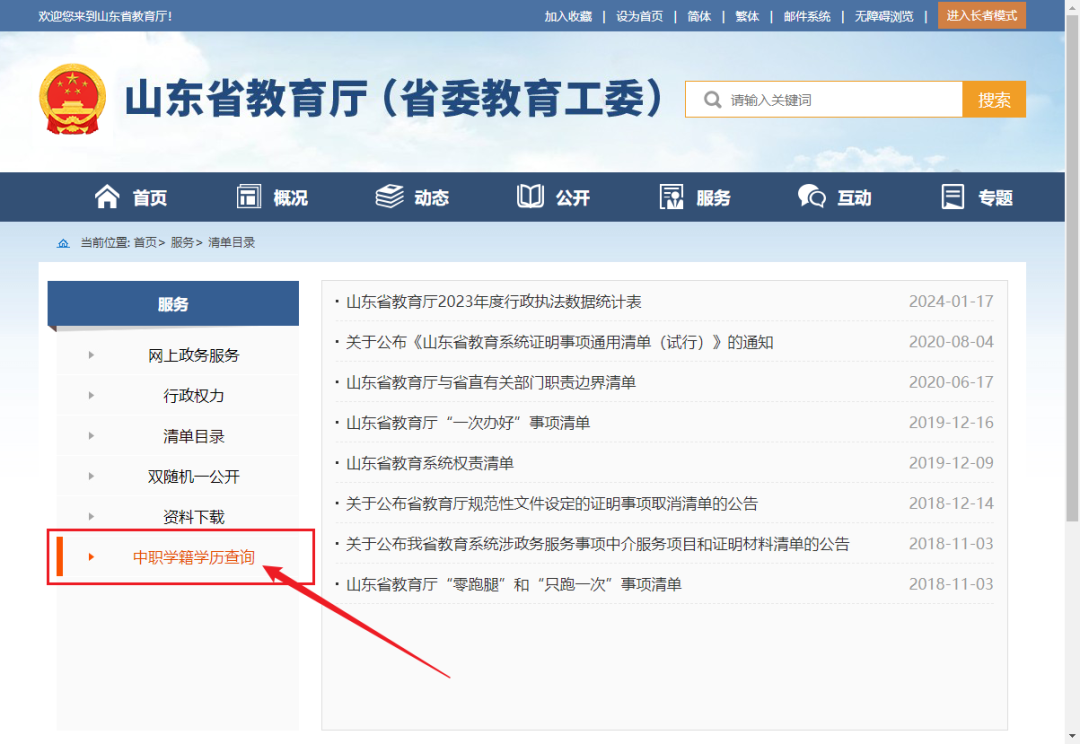
Task: Open the "一次办好" 事项清单 article
Action: pyautogui.click(x=468, y=422)
